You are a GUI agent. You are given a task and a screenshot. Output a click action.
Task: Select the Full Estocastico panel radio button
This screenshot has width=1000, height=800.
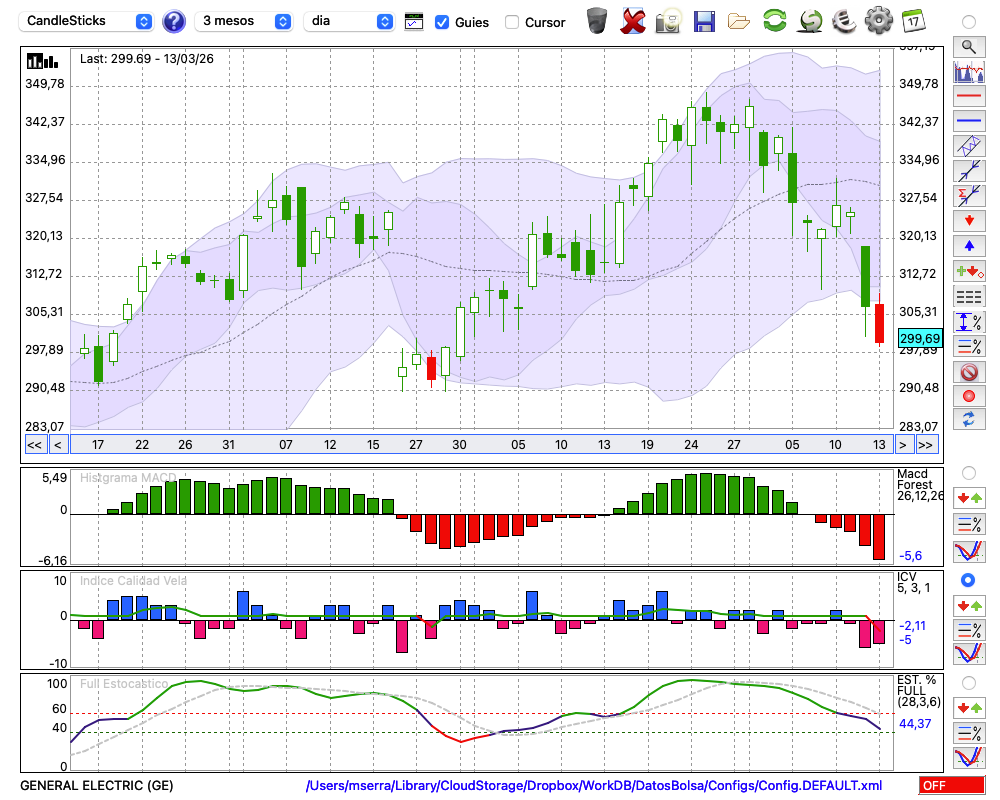point(968,683)
